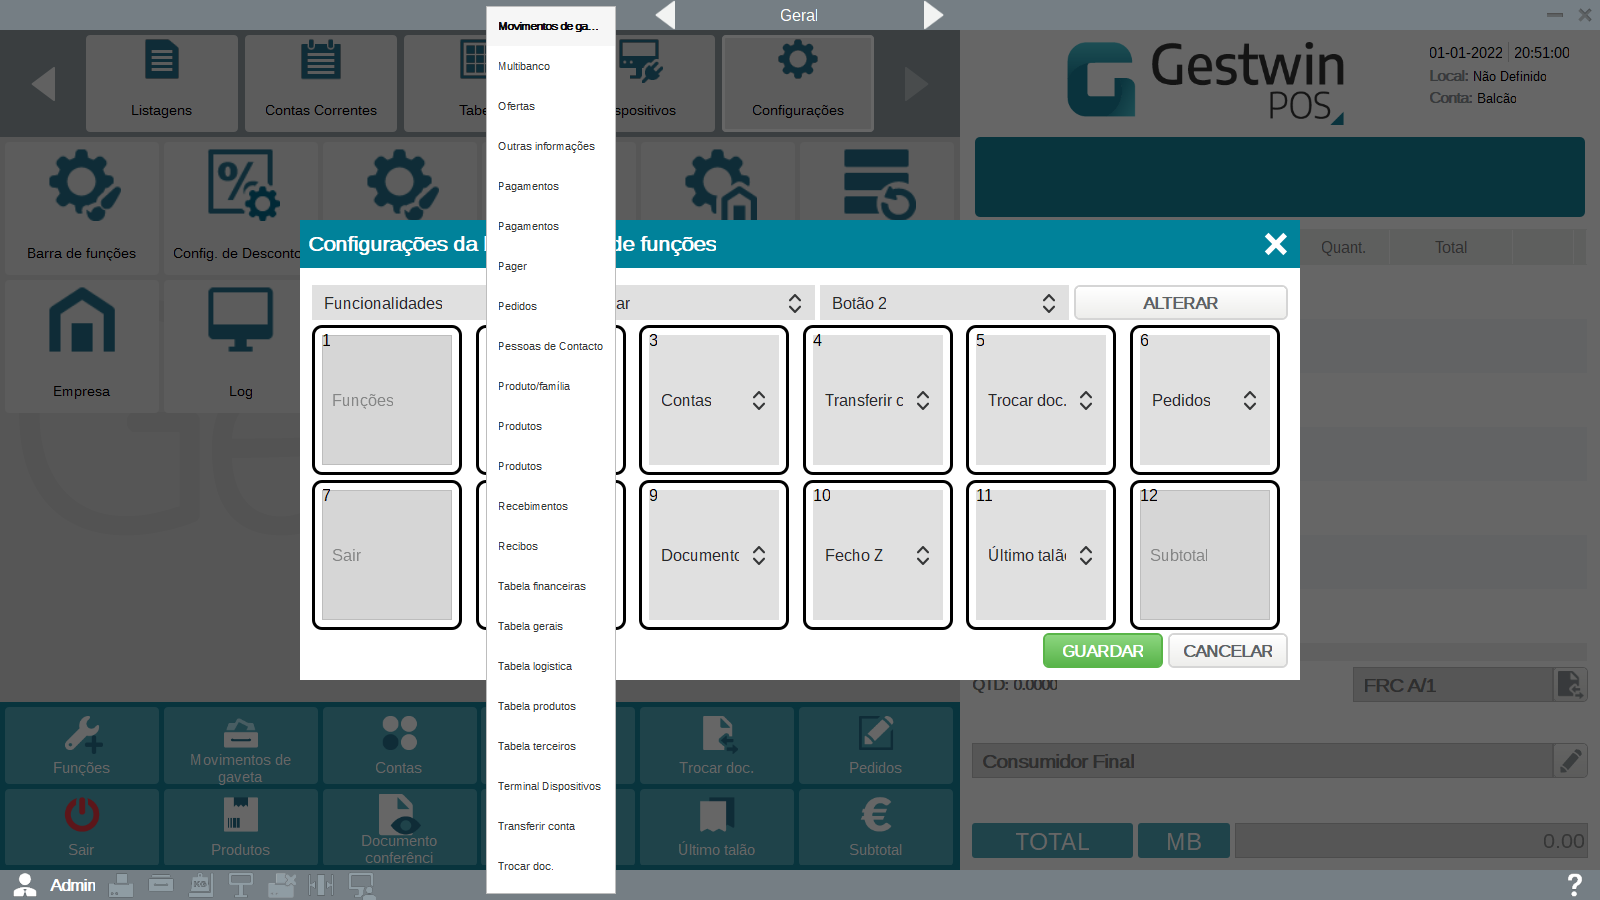
Task: Edit Consumidor Final with pencil icon
Action: pyautogui.click(x=1570, y=761)
